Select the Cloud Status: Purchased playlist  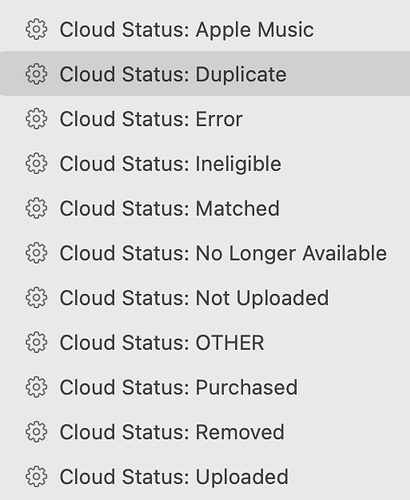pyautogui.click(x=205, y=387)
